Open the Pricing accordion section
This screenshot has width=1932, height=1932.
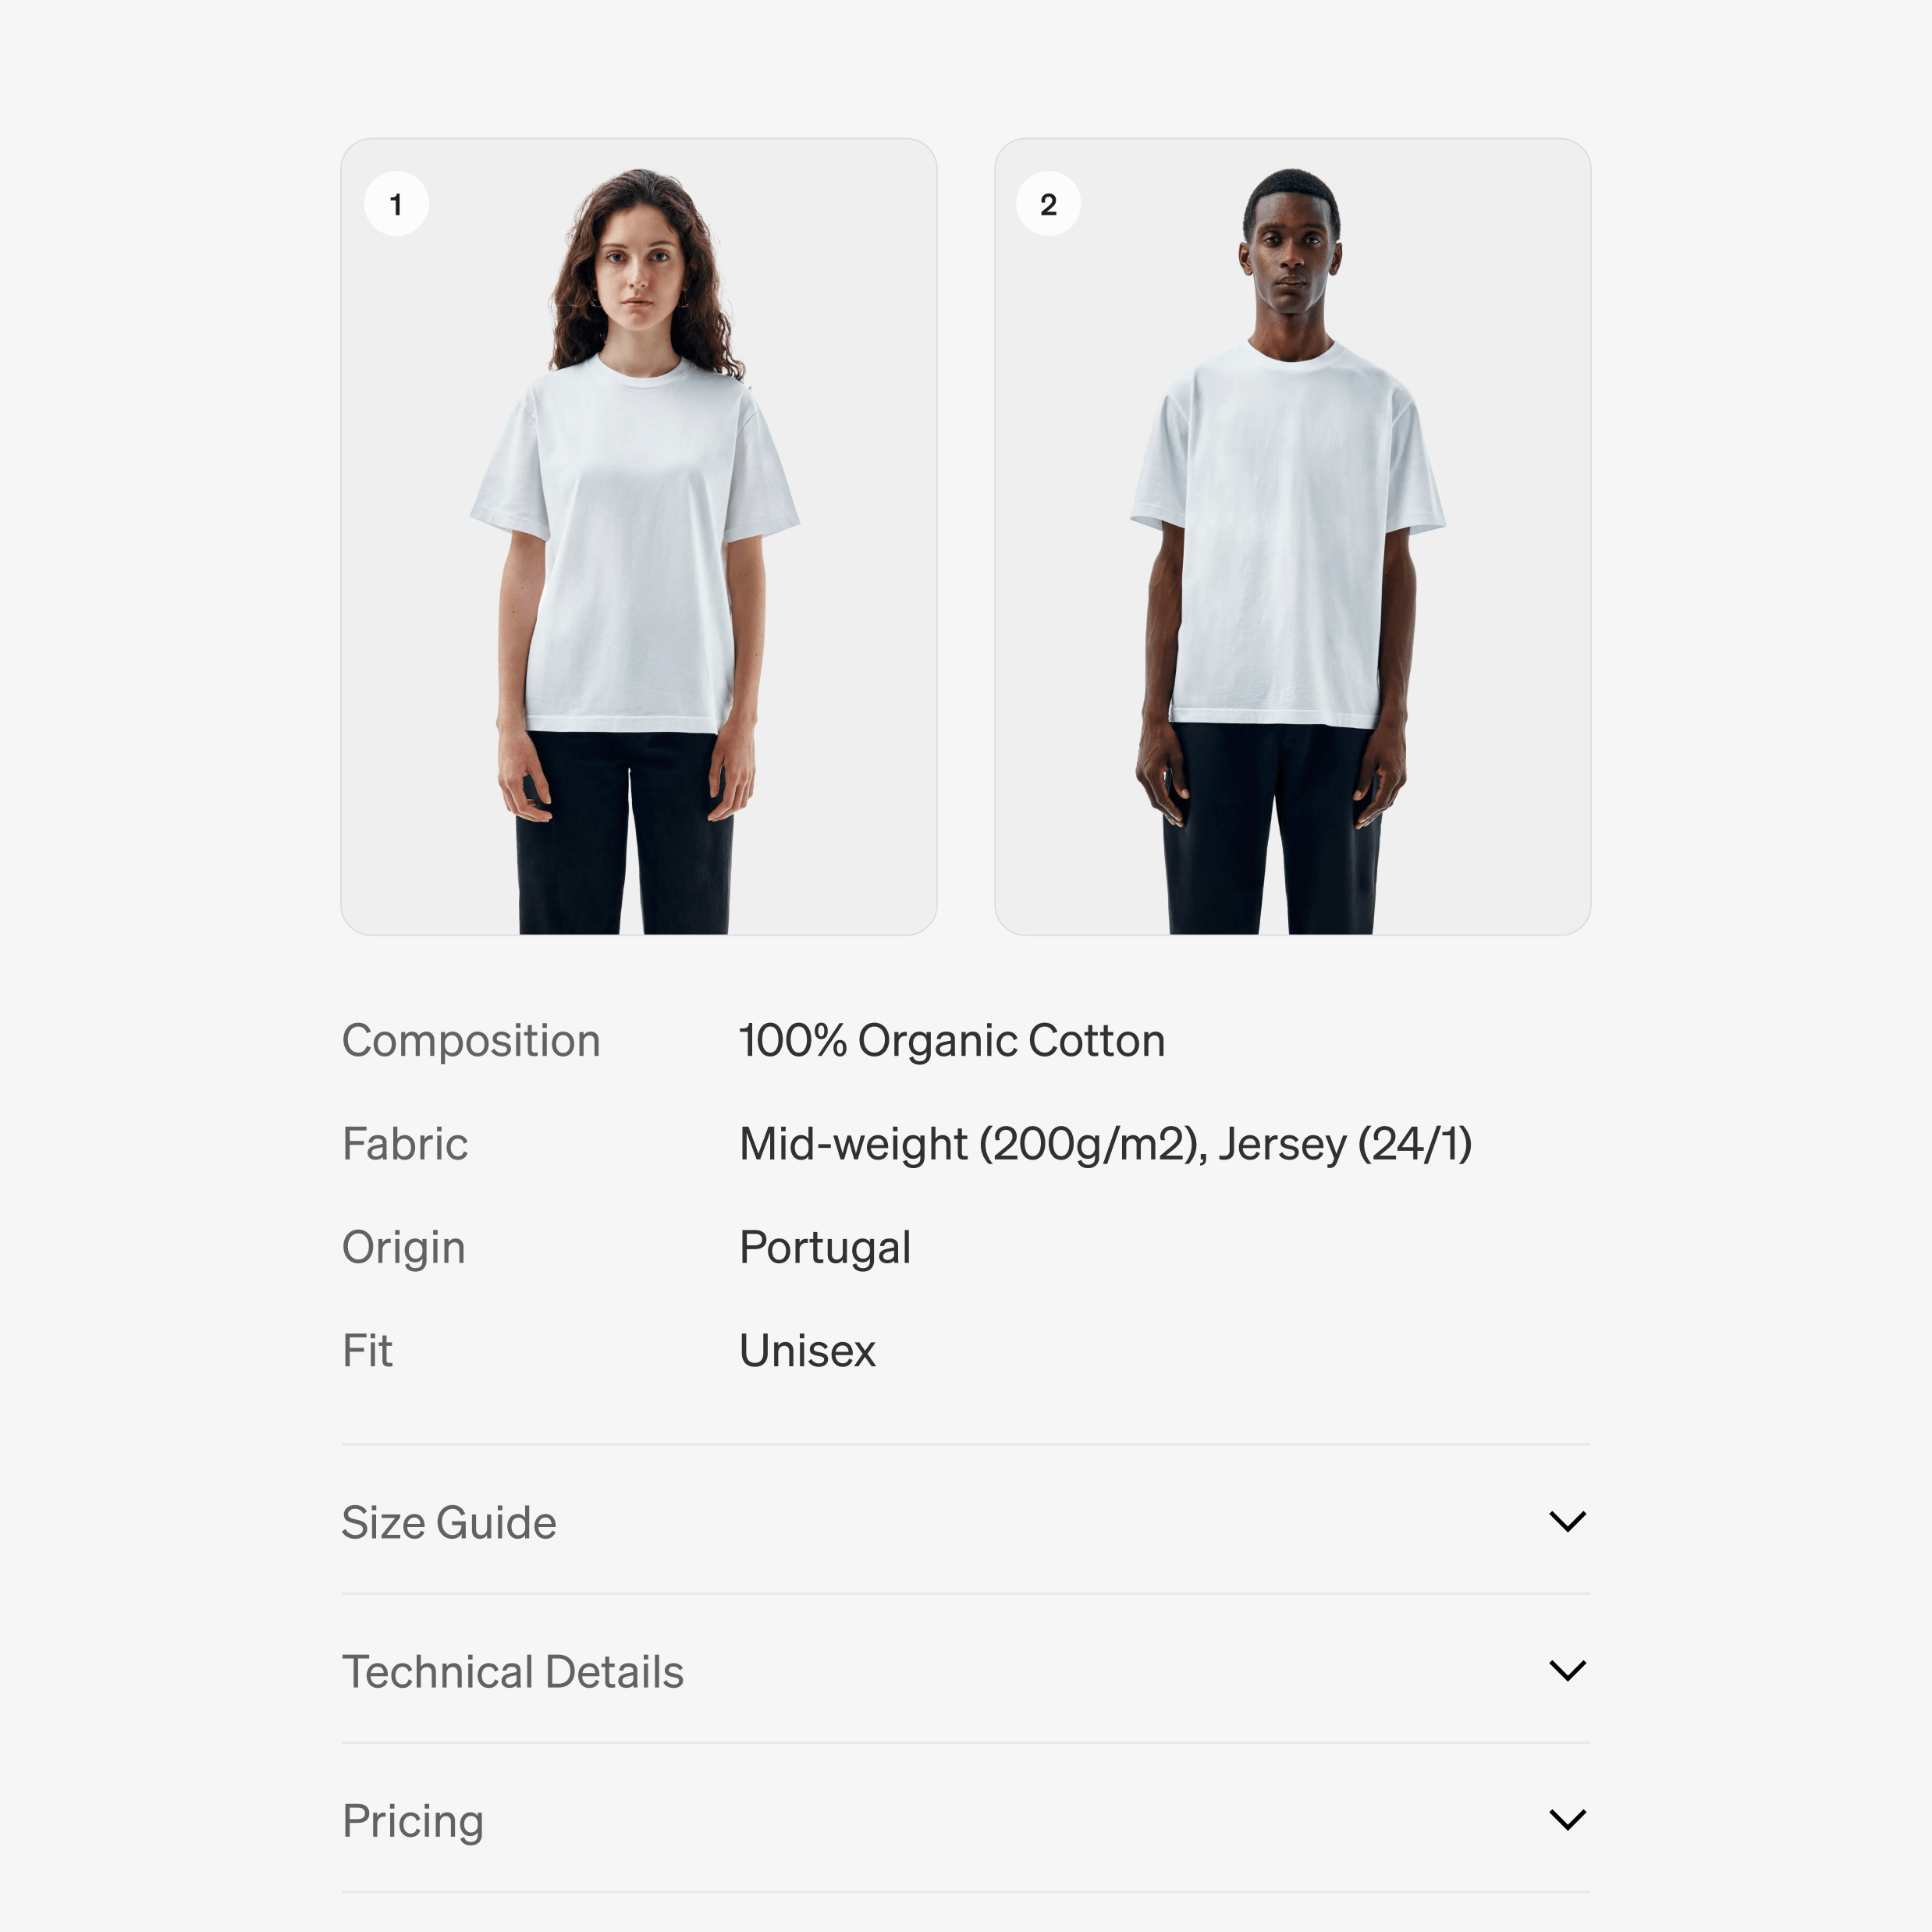tap(965, 1819)
